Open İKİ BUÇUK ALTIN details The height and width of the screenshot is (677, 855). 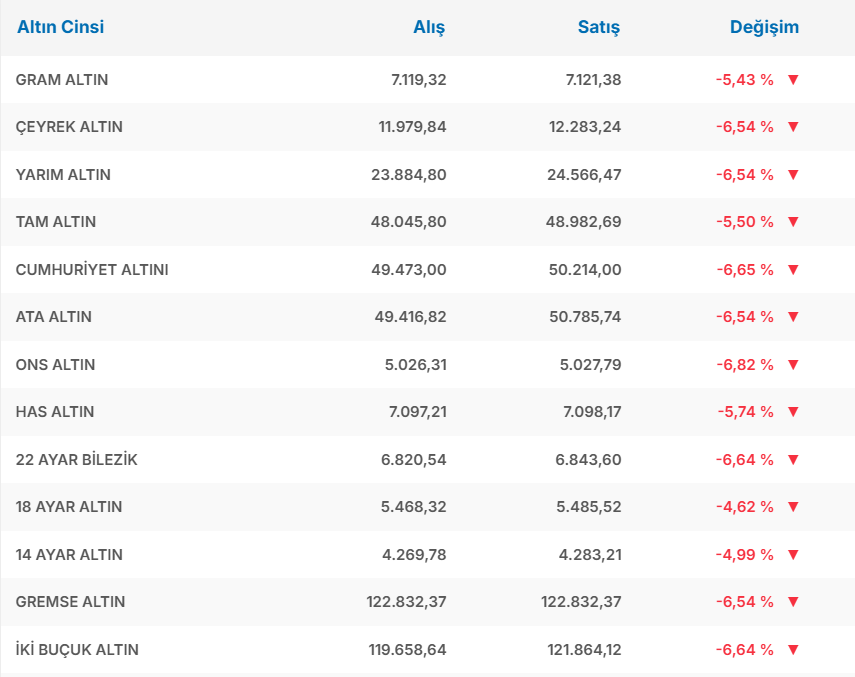(x=77, y=650)
